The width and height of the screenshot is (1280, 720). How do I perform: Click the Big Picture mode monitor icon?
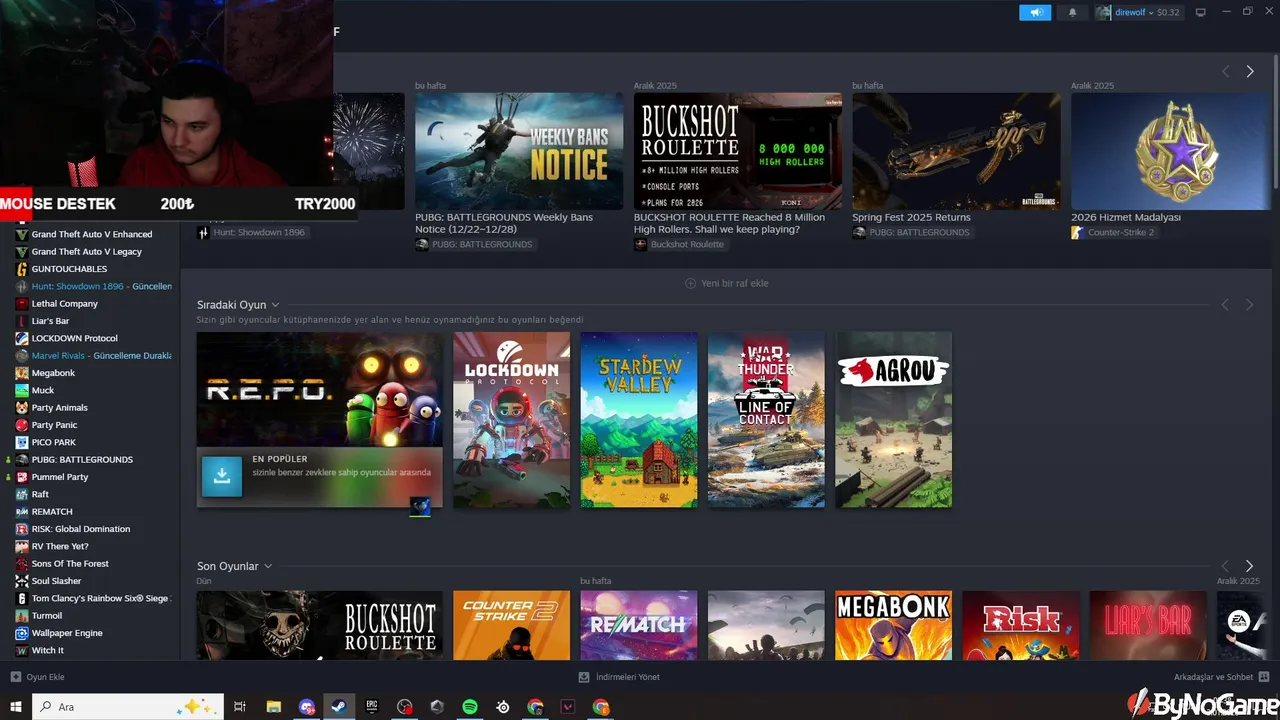[x=1201, y=13]
